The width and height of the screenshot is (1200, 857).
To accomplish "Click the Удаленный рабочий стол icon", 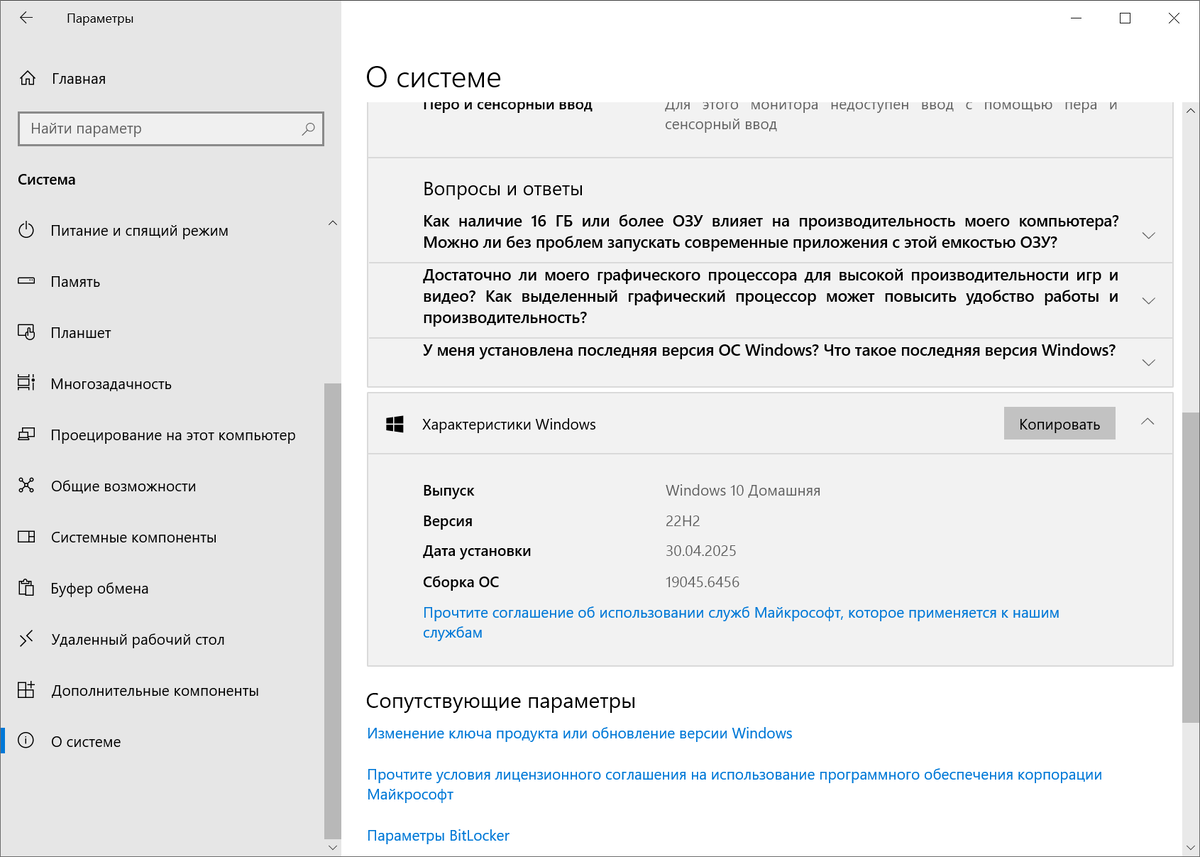I will click(27, 639).
